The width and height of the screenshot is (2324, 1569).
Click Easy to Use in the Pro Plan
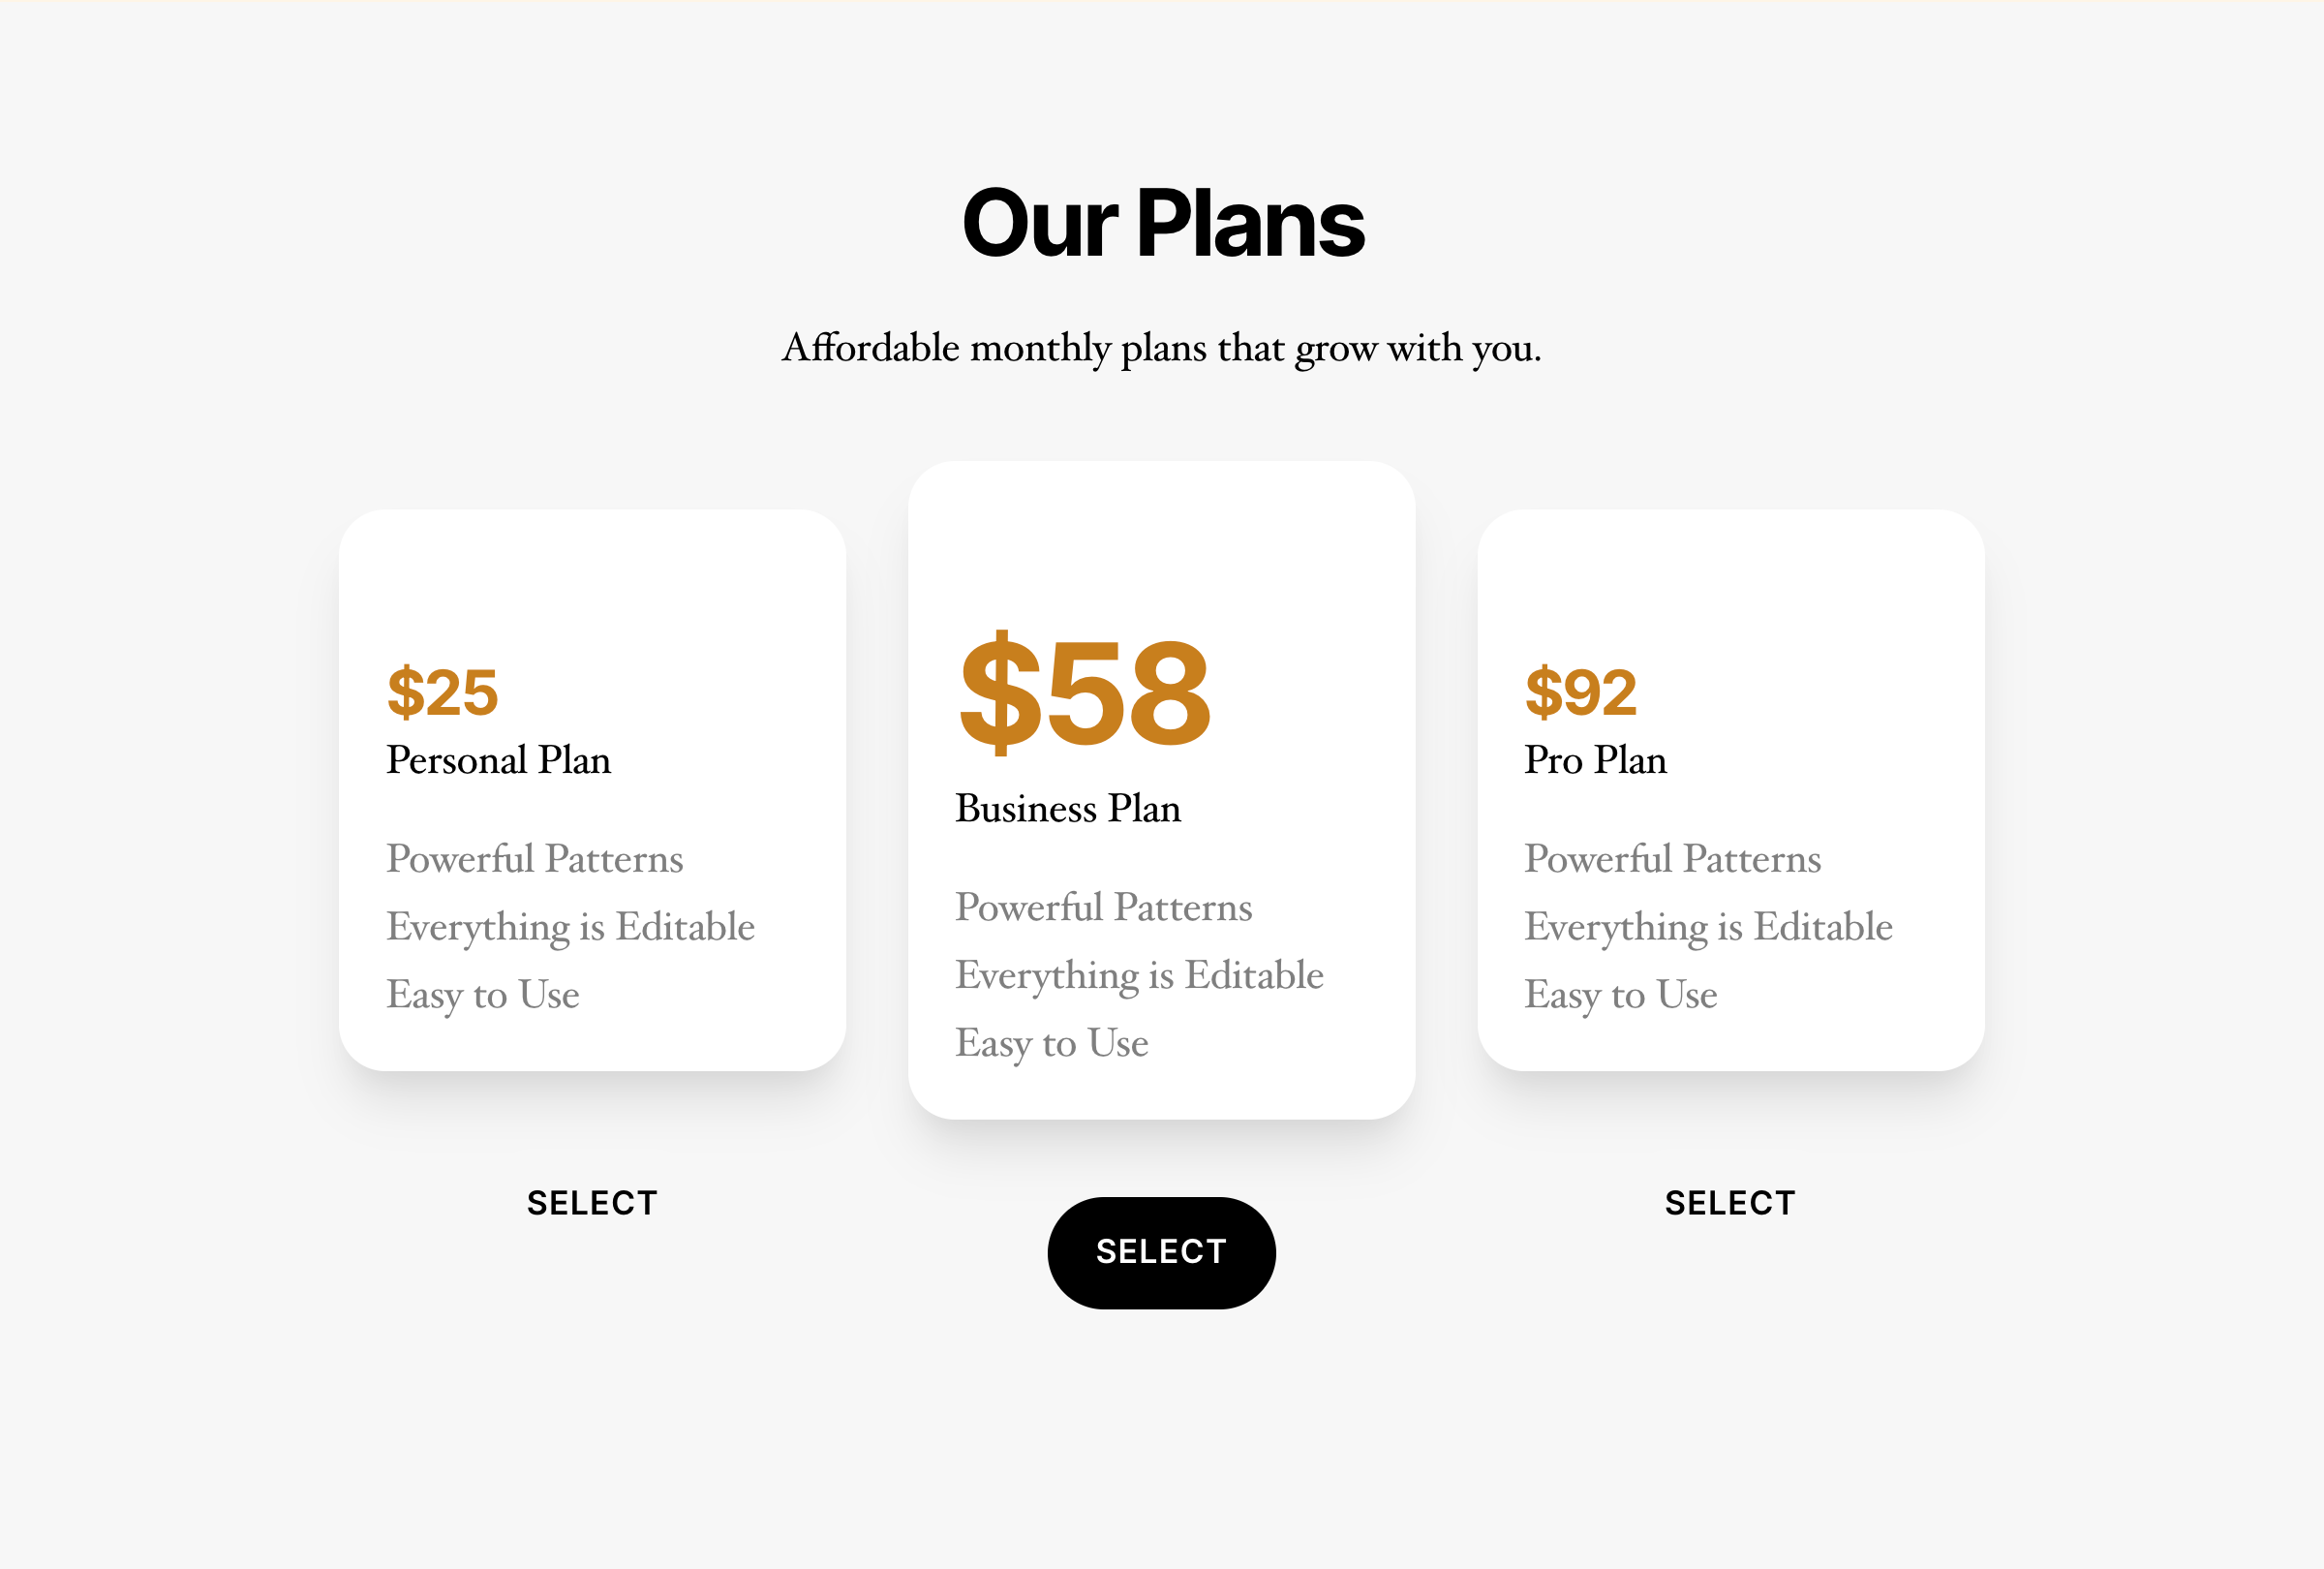point(1620,994)
